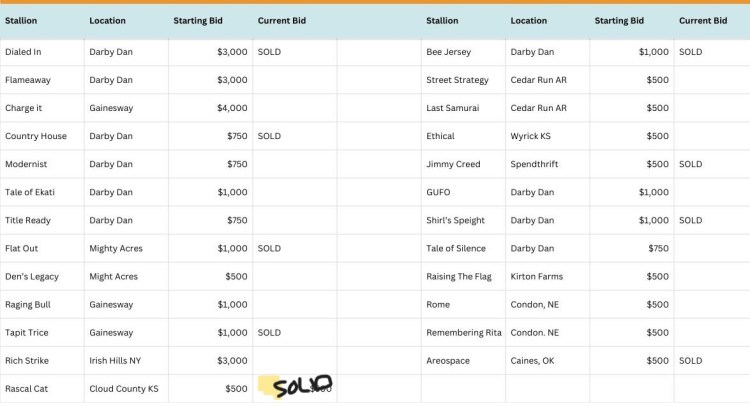750x407 pixels.
Task: Click the Remembering Rita stallion cell
Action: coord(463,332)
